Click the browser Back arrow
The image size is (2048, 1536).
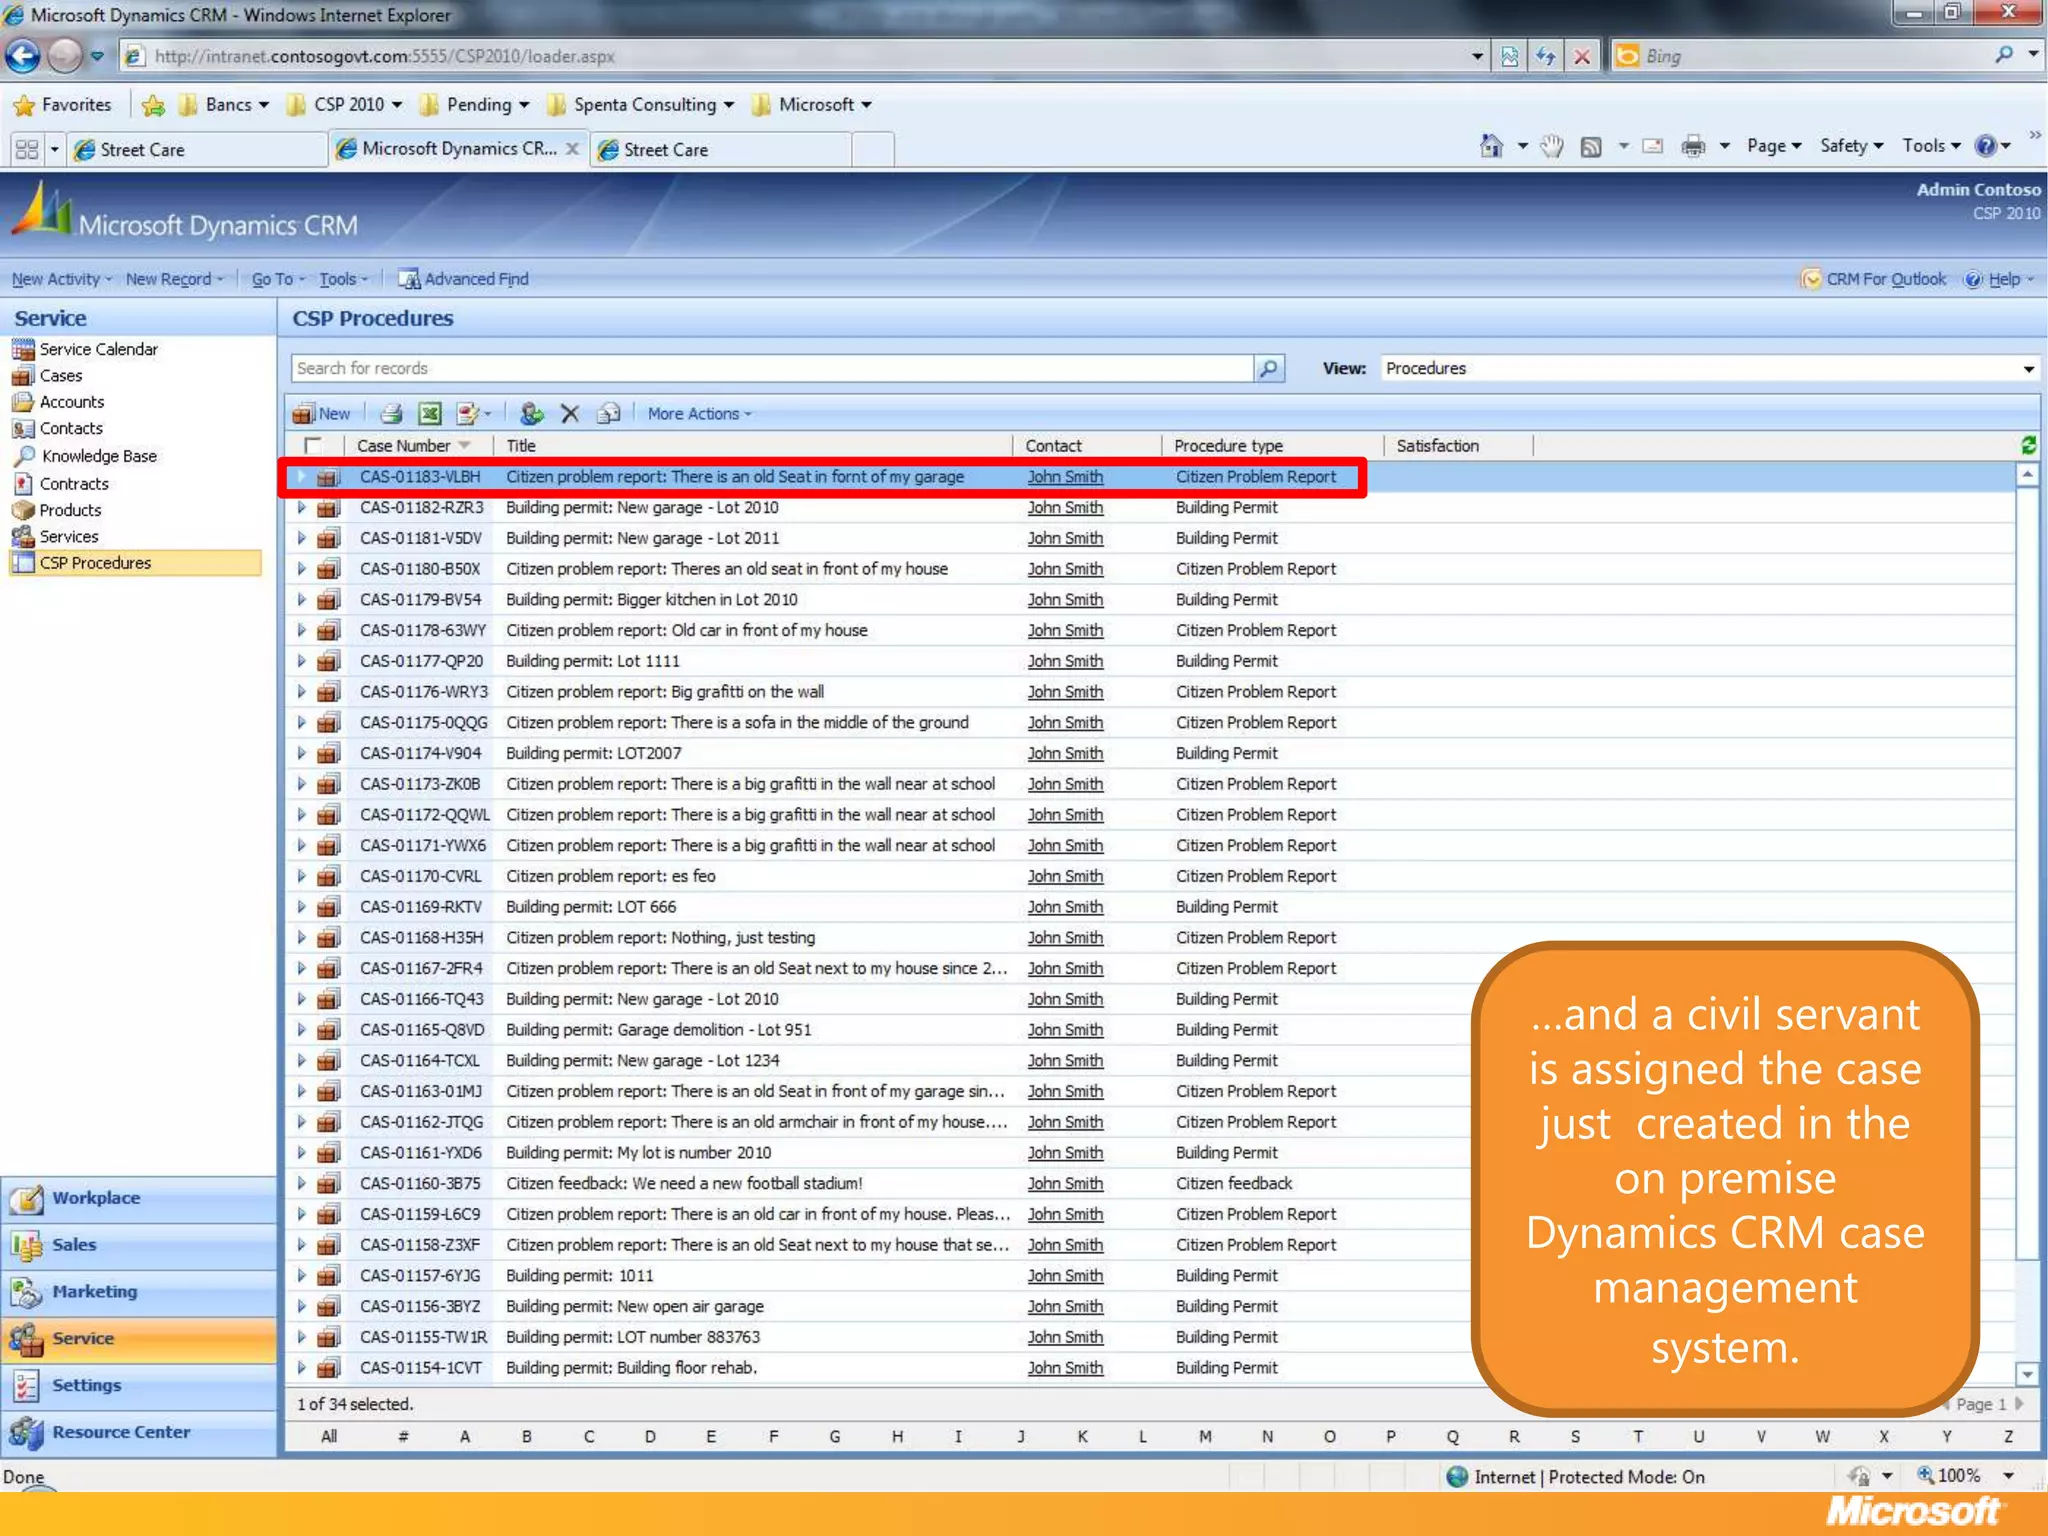[x=23, y=56]
